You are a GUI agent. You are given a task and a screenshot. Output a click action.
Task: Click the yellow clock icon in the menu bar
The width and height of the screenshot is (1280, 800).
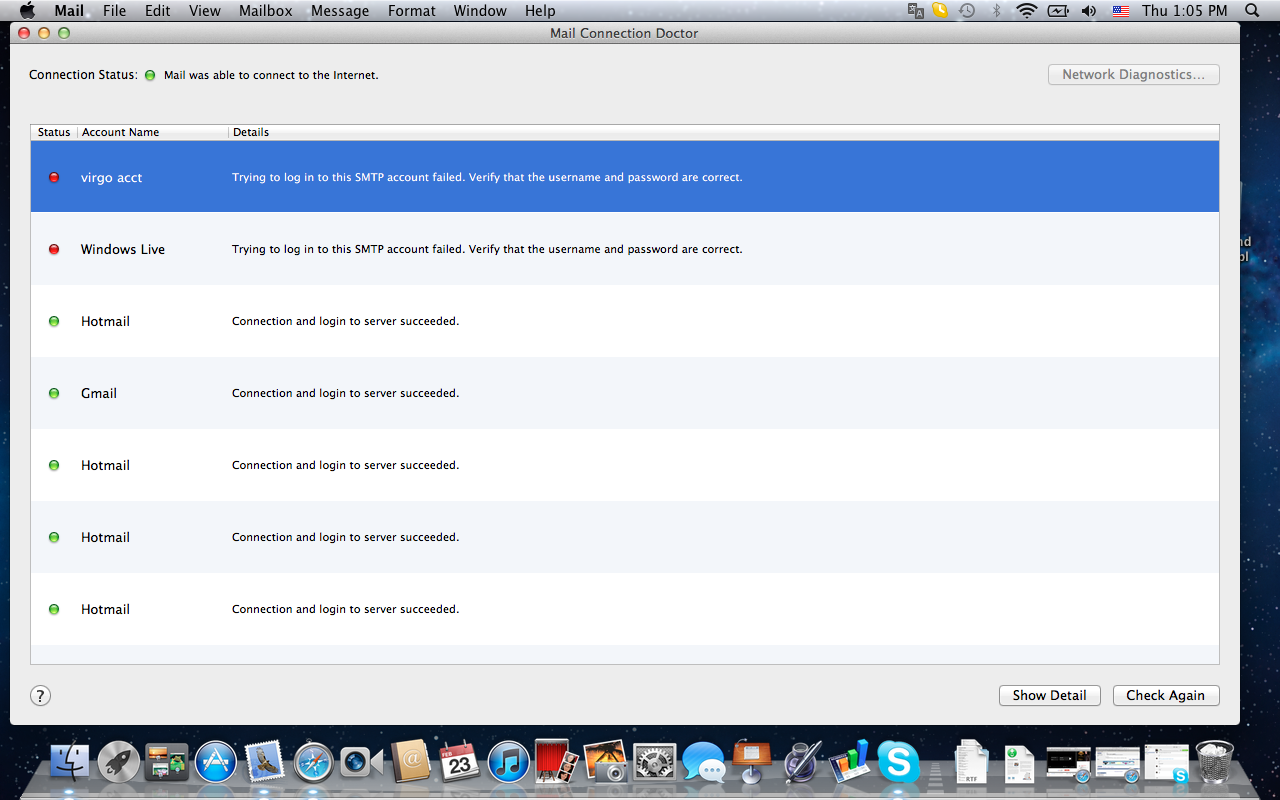[x=940, y=11]
